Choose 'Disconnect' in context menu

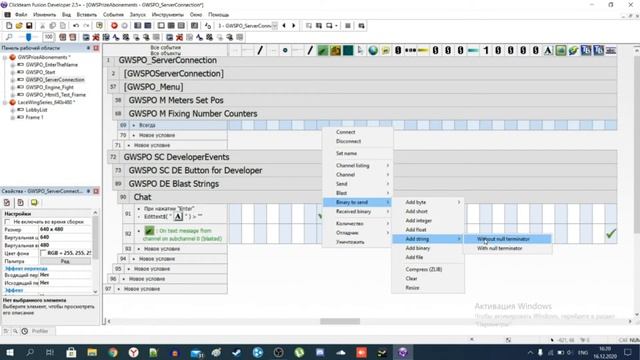358,141
